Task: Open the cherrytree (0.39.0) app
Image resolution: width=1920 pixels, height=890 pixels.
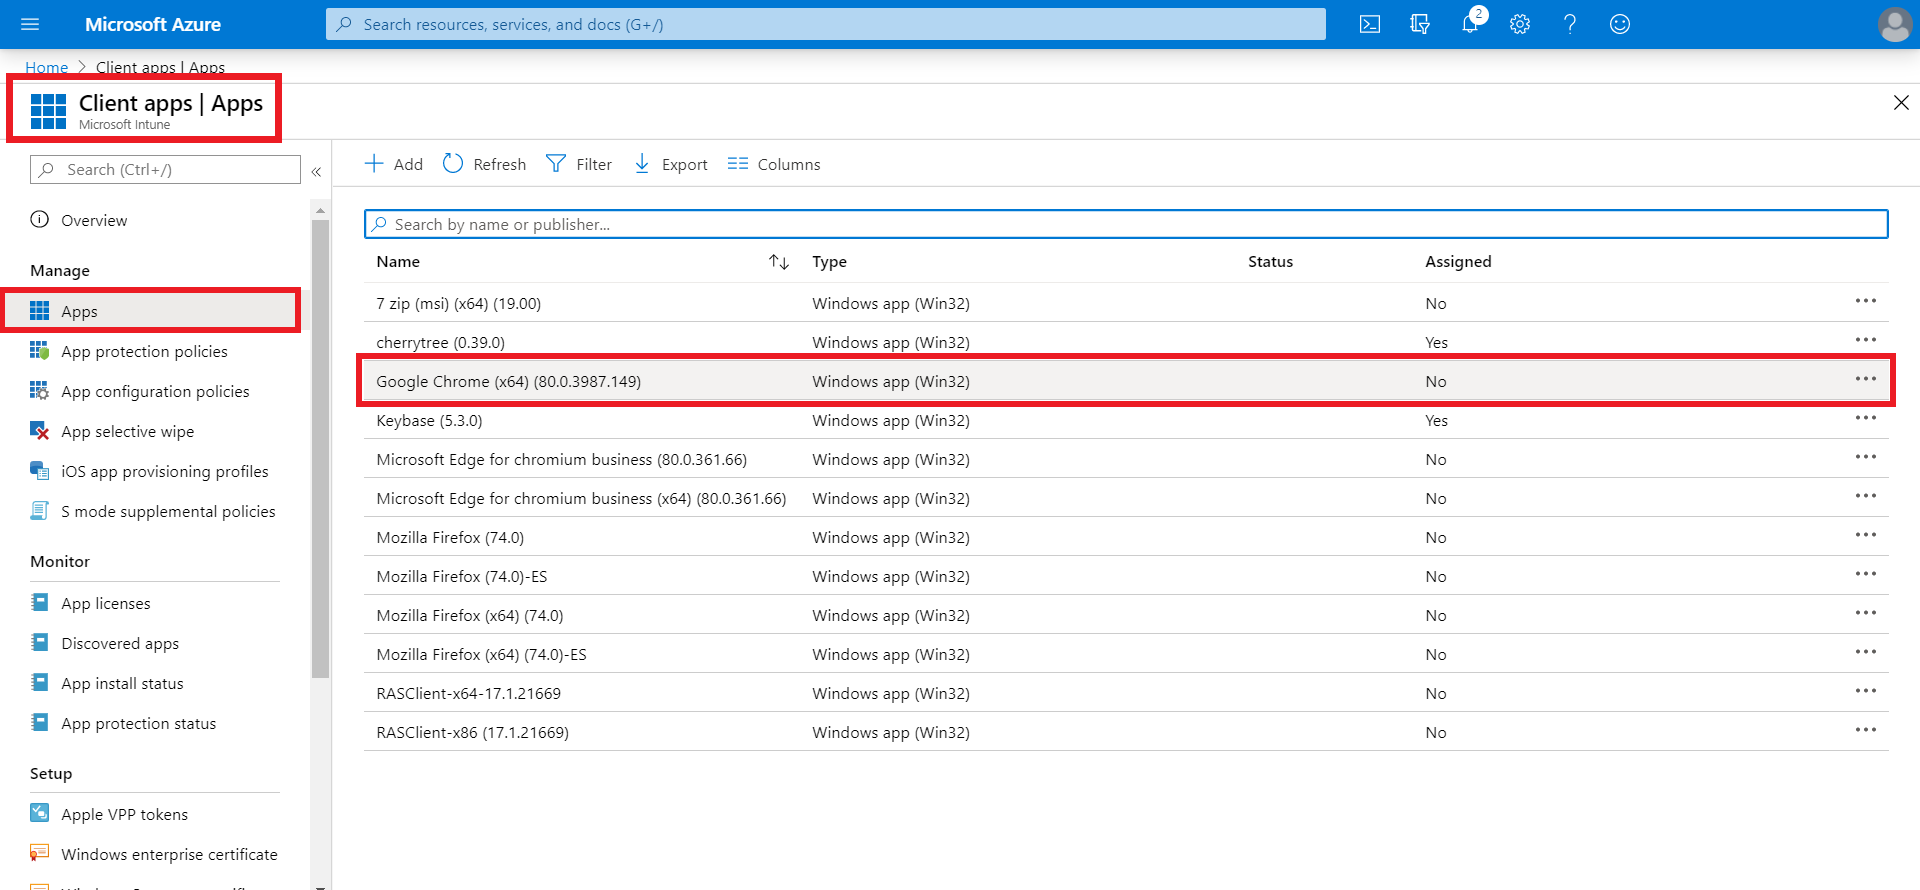Action: [x=440, y=342]
